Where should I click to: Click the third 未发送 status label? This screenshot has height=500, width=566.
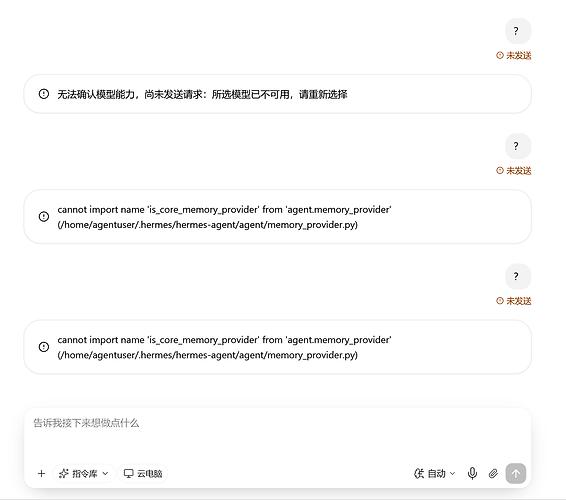point(514,301)
